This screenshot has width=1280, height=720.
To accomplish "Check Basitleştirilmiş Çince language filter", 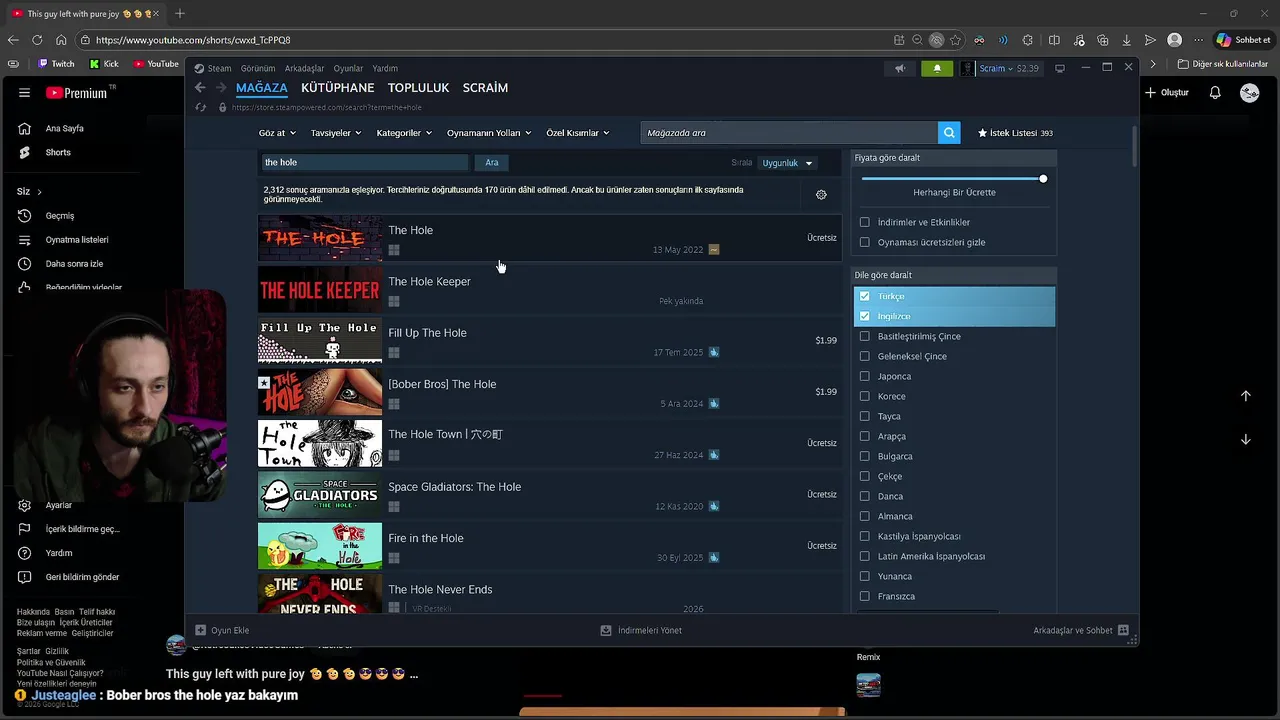I will pos(865,336).
